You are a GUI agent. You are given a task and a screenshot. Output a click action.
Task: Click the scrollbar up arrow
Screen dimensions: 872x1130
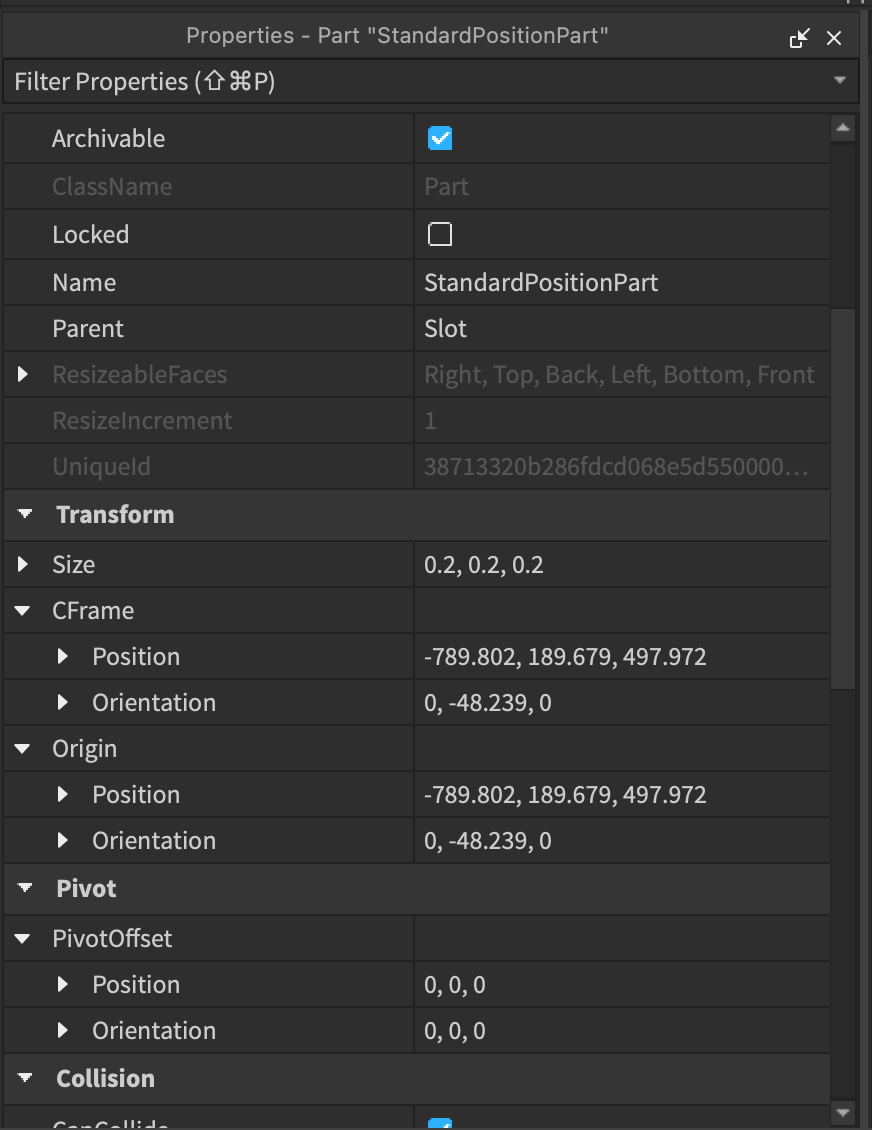[x=843, y=127]
